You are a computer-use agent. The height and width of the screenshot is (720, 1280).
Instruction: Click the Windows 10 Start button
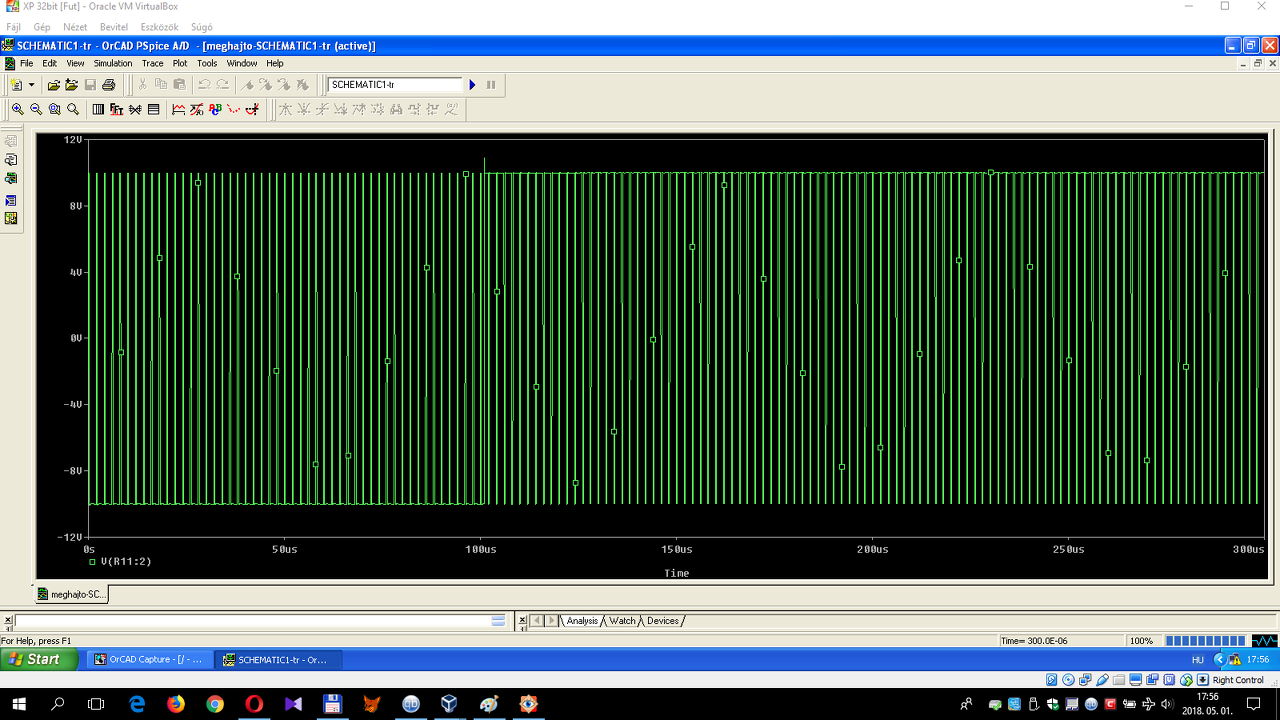pyautogui.click(x=18, y=704)
